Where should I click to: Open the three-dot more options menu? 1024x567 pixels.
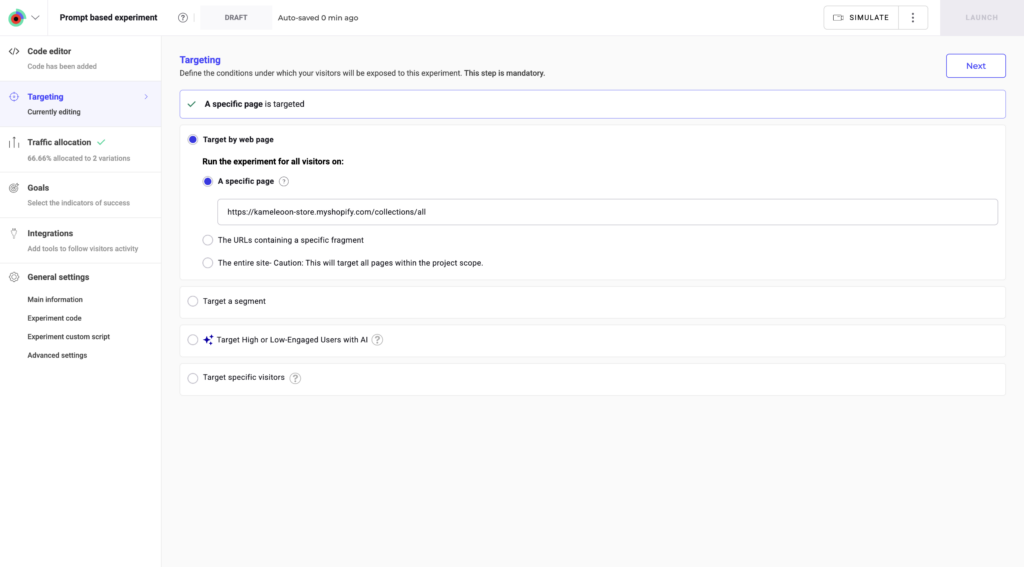(913, 18)
